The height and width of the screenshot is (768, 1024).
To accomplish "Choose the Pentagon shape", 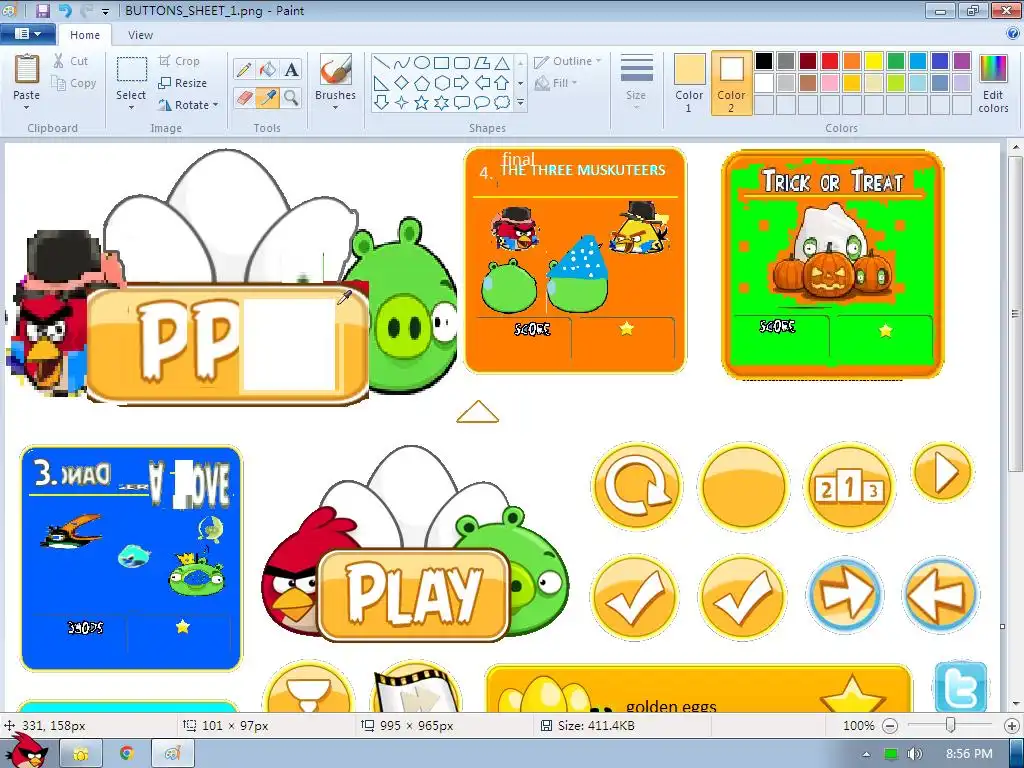I will (x=422, y=82).
